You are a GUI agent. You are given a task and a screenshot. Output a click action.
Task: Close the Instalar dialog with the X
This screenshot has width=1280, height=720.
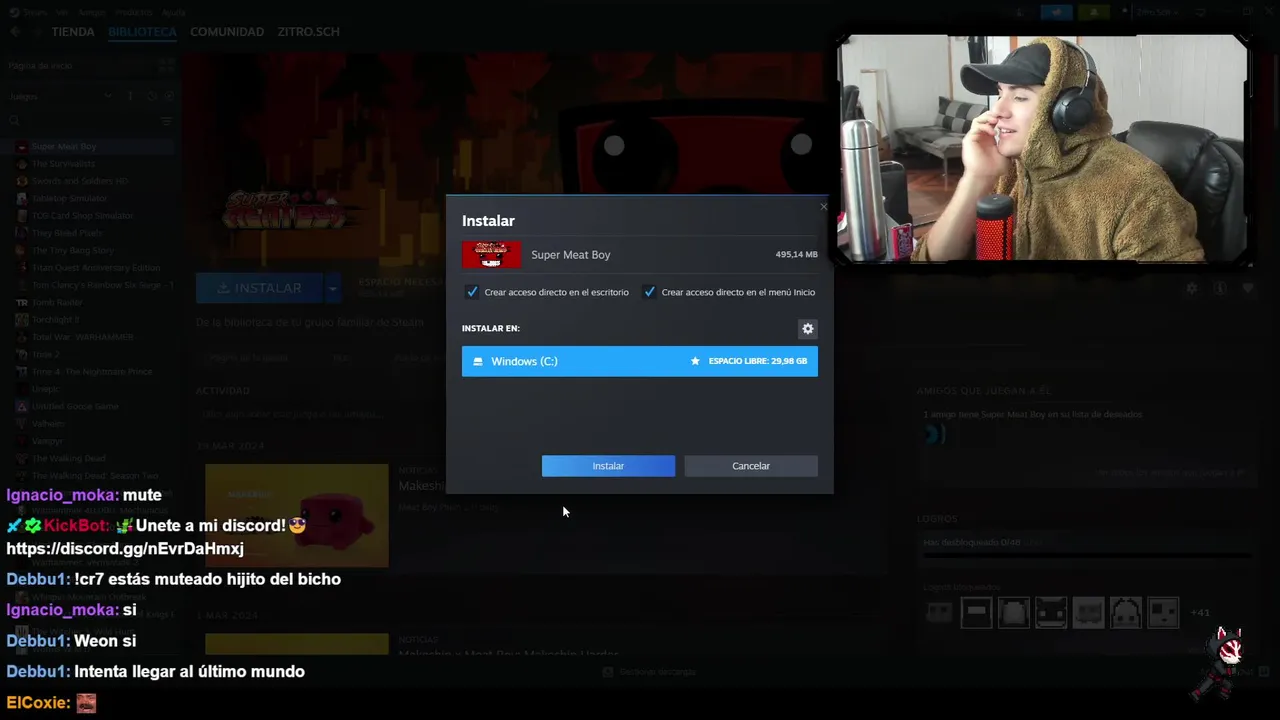[823, 207]
